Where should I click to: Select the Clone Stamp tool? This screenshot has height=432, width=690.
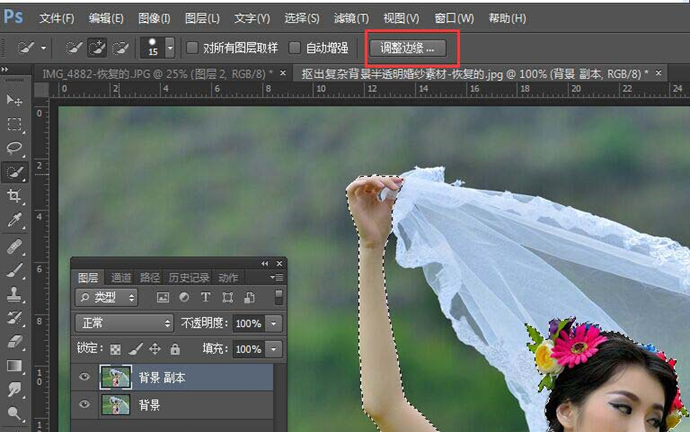tap(14, 294)
